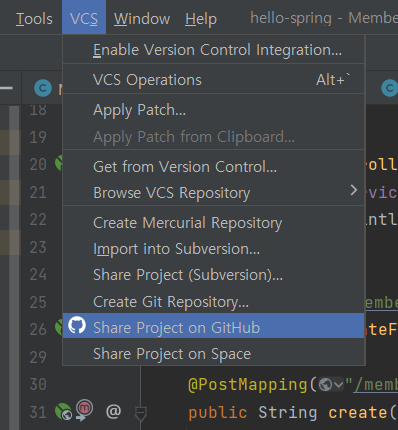Click the Spring gutter icon on line 31
The width and height of the screenshot is (398, 430).
click(x=63, y=411)
